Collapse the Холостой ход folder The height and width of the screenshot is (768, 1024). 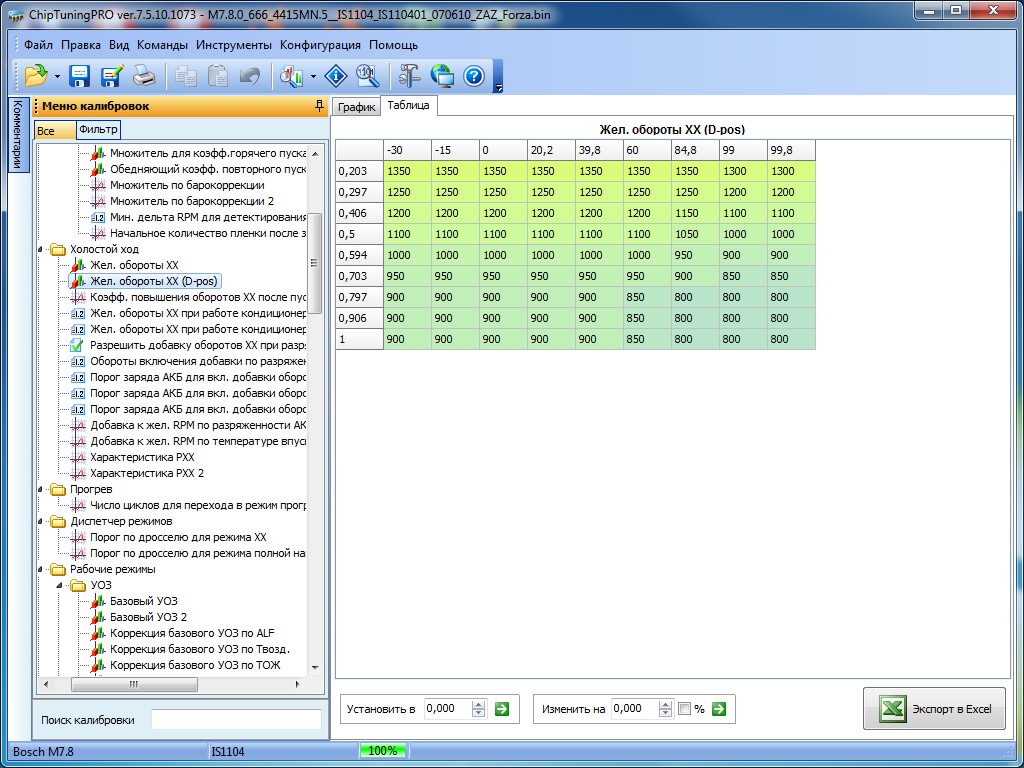coord(41,249)
